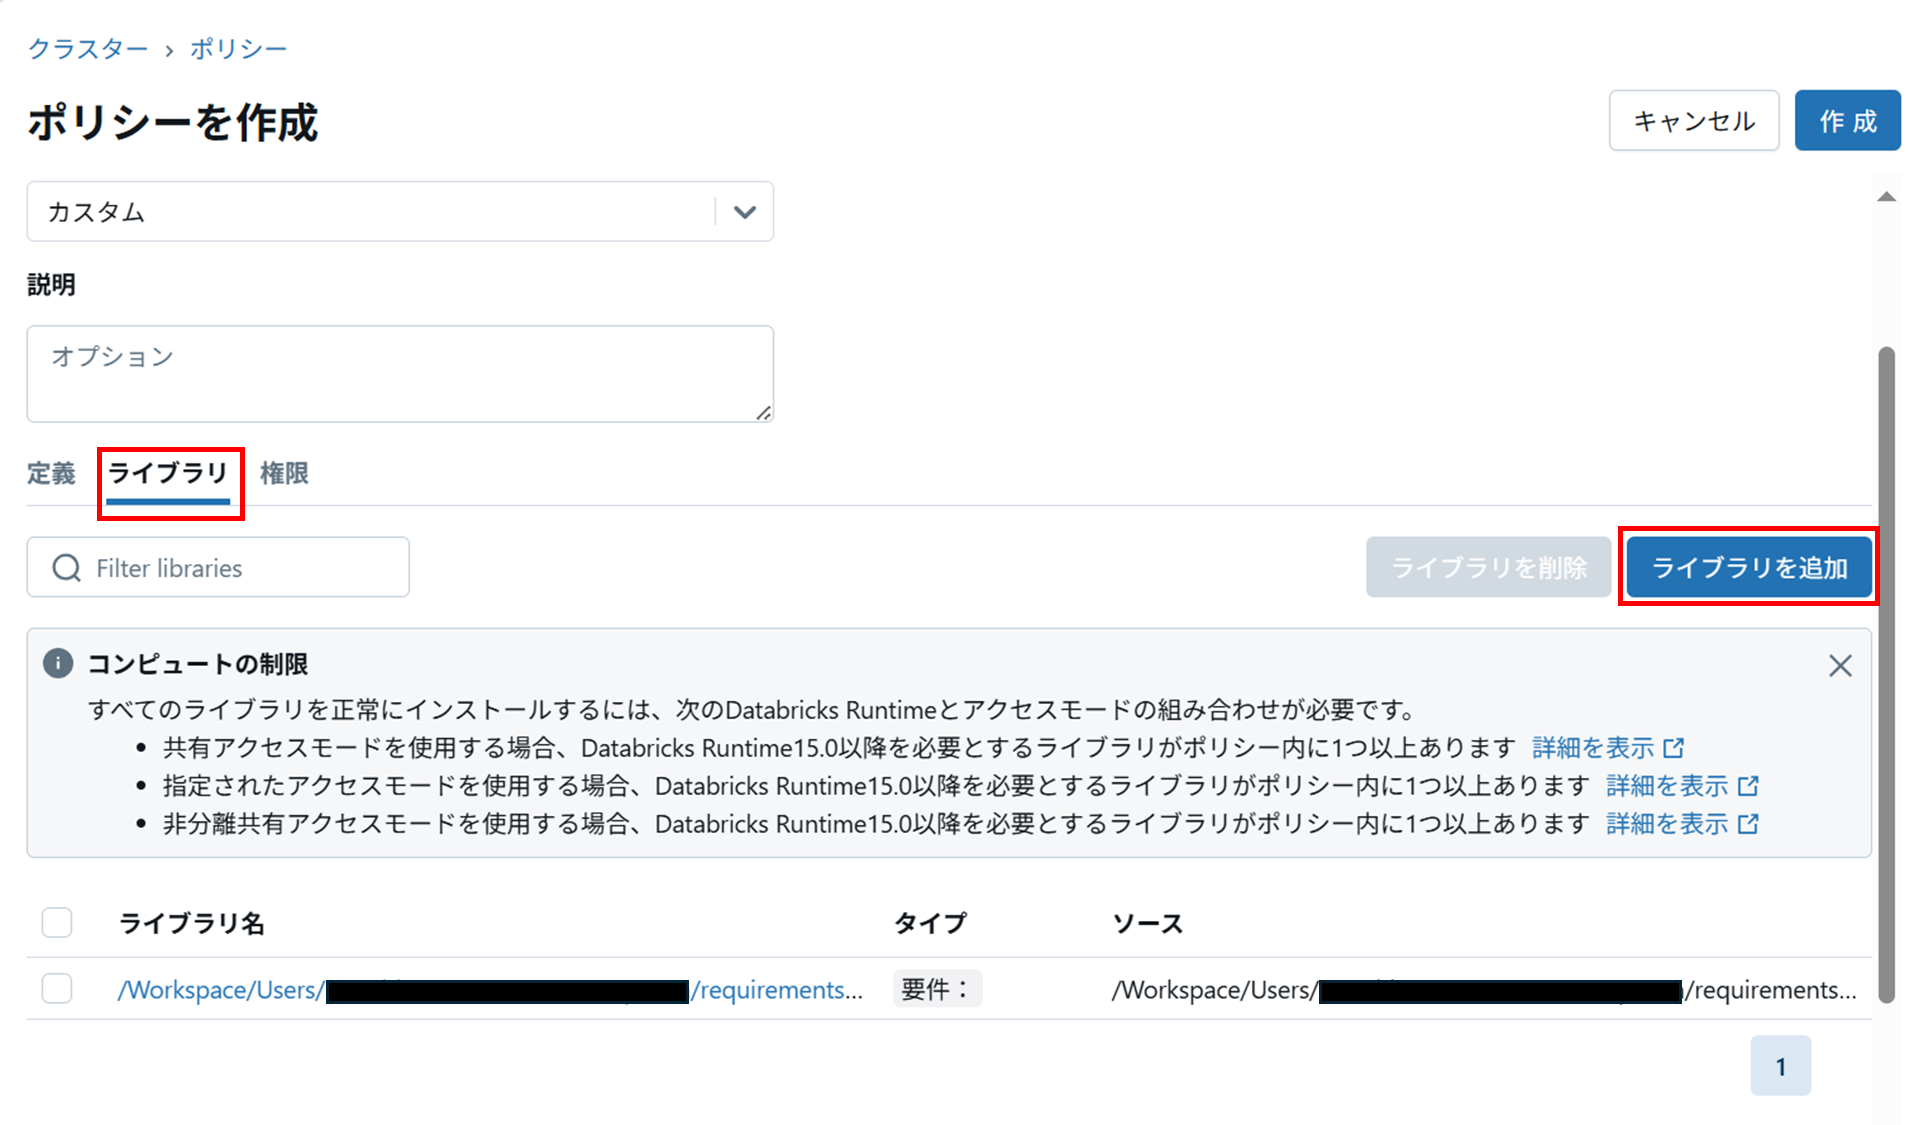The height and width of the screenshot is (1125, 1914).
Task: Open the 権限 tab
Action: pos(284,473)
